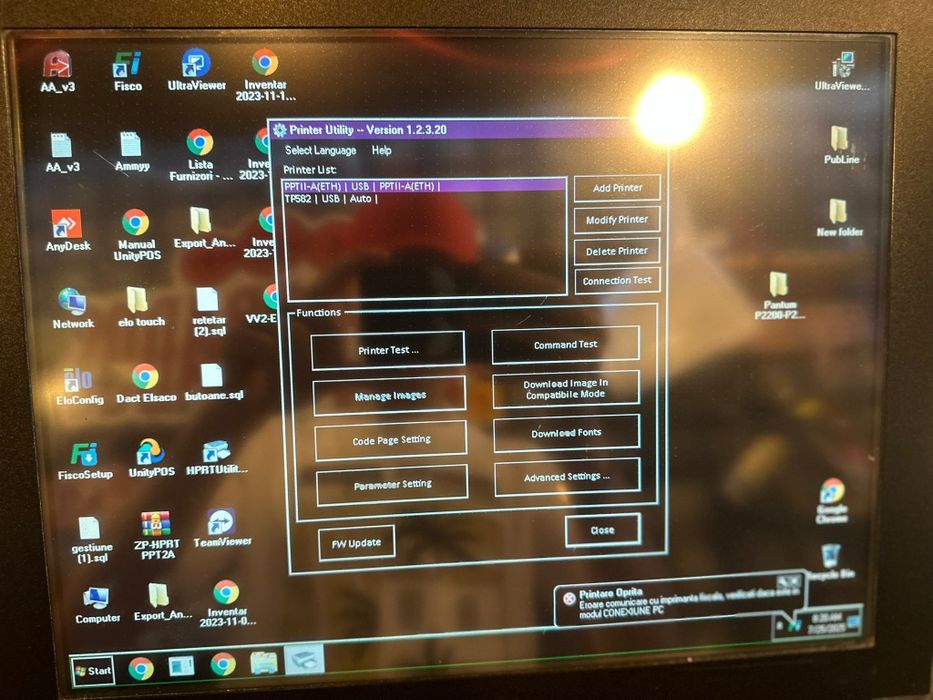
Task: Click the Download Fonts button
Action: pyautogui.click(x=566, y=433)
